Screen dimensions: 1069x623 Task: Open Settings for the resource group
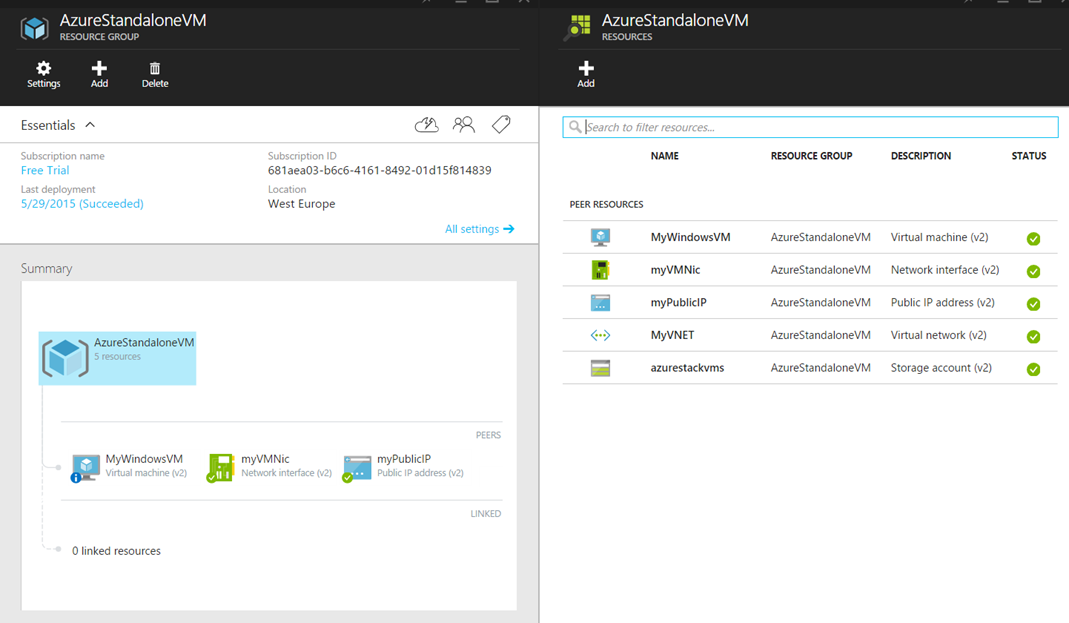pyautogui.click(x=43, y=74)
